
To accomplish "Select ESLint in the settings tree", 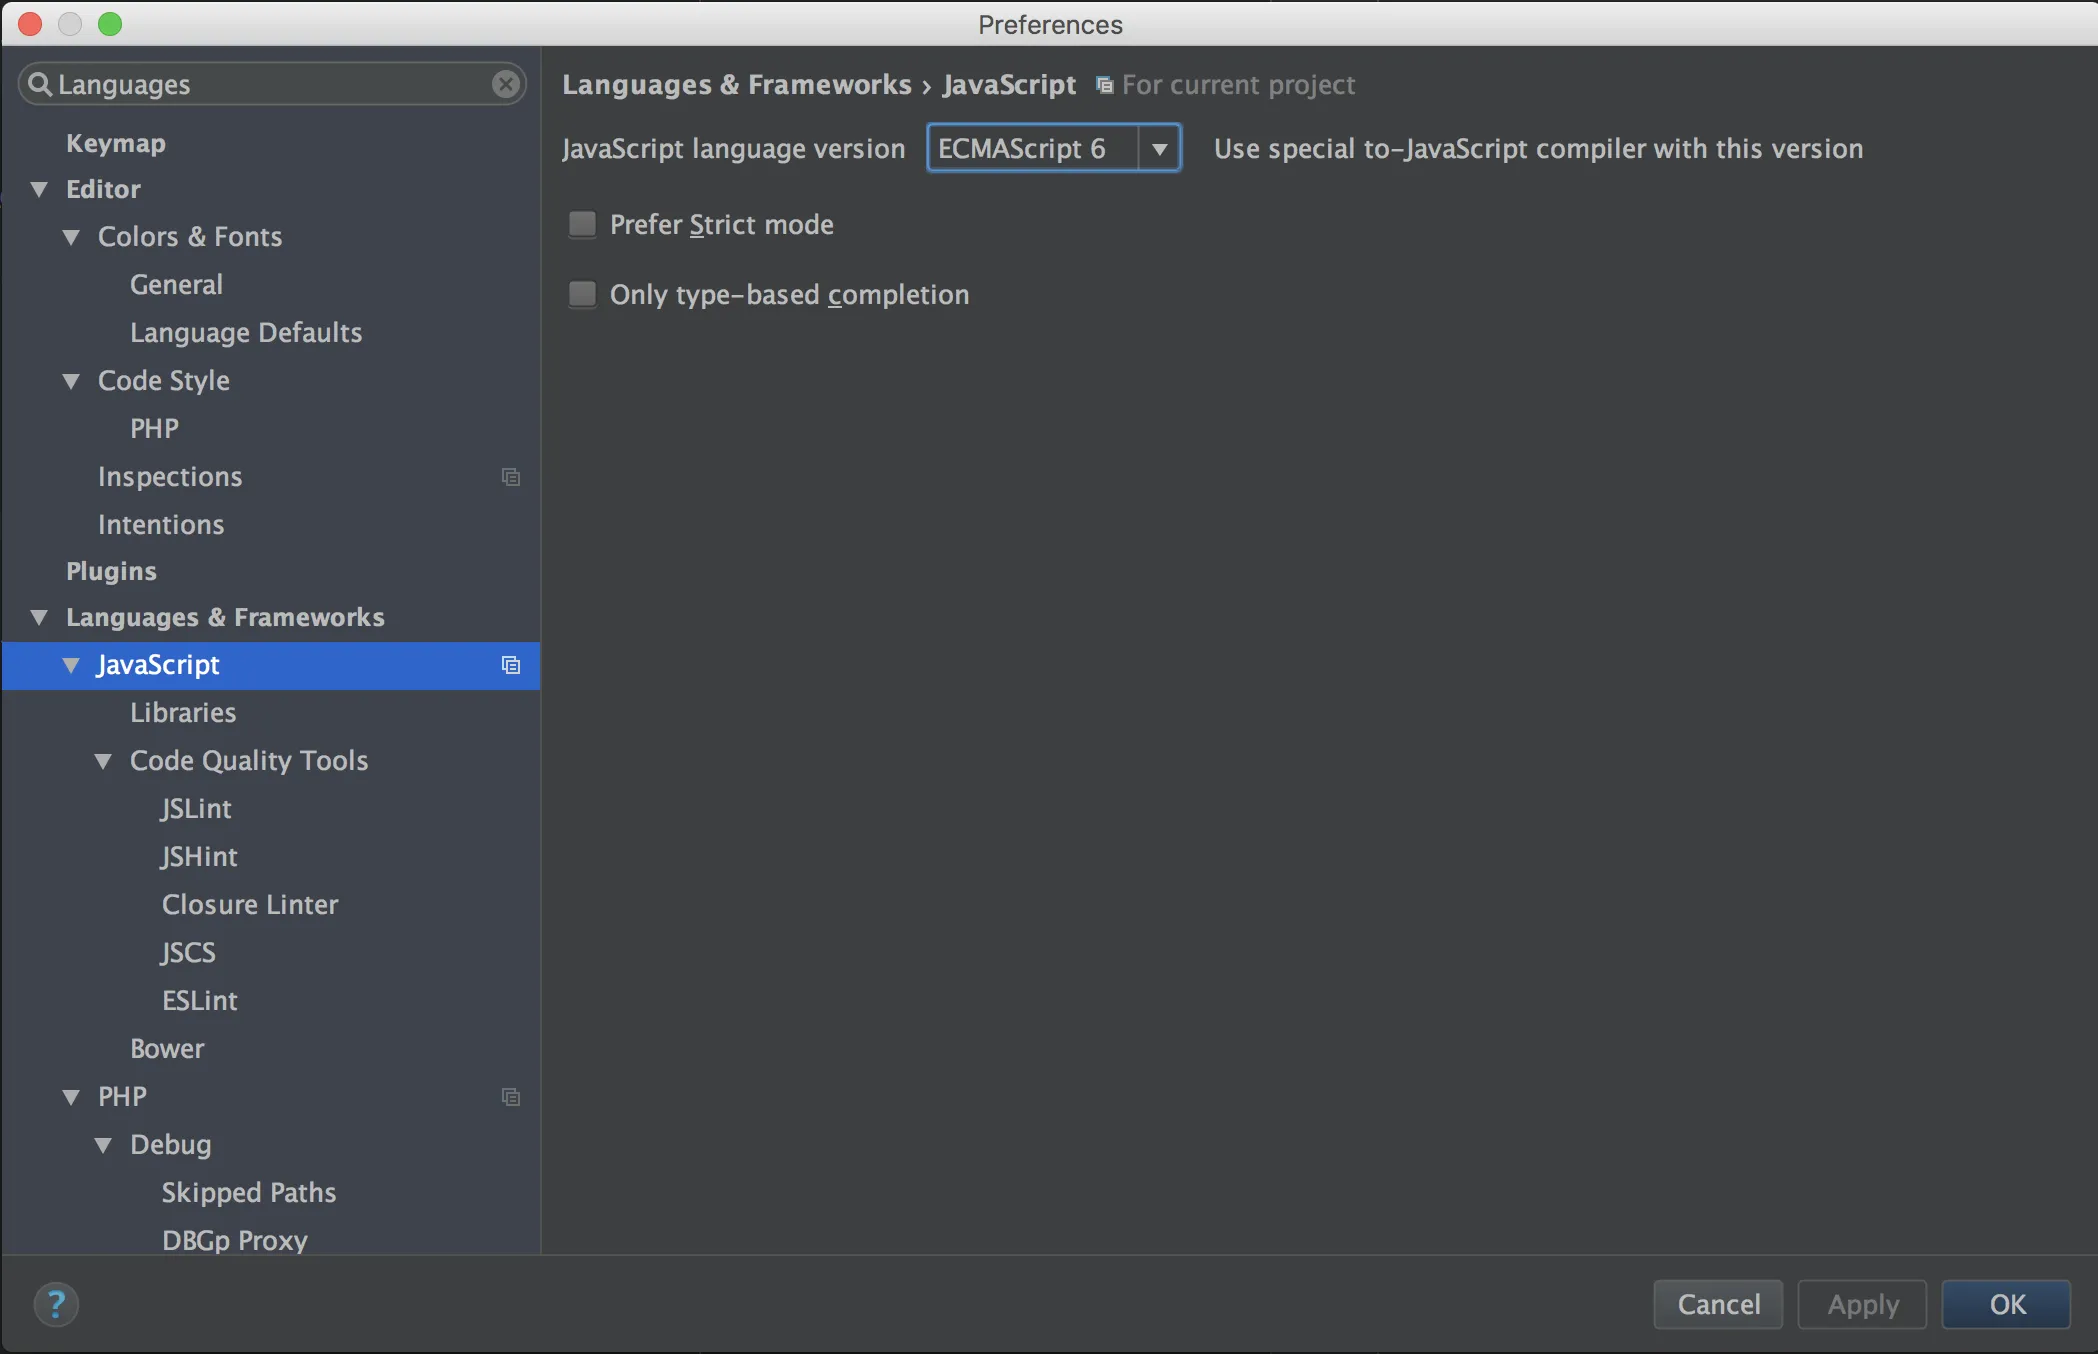I will [200, 1000].
